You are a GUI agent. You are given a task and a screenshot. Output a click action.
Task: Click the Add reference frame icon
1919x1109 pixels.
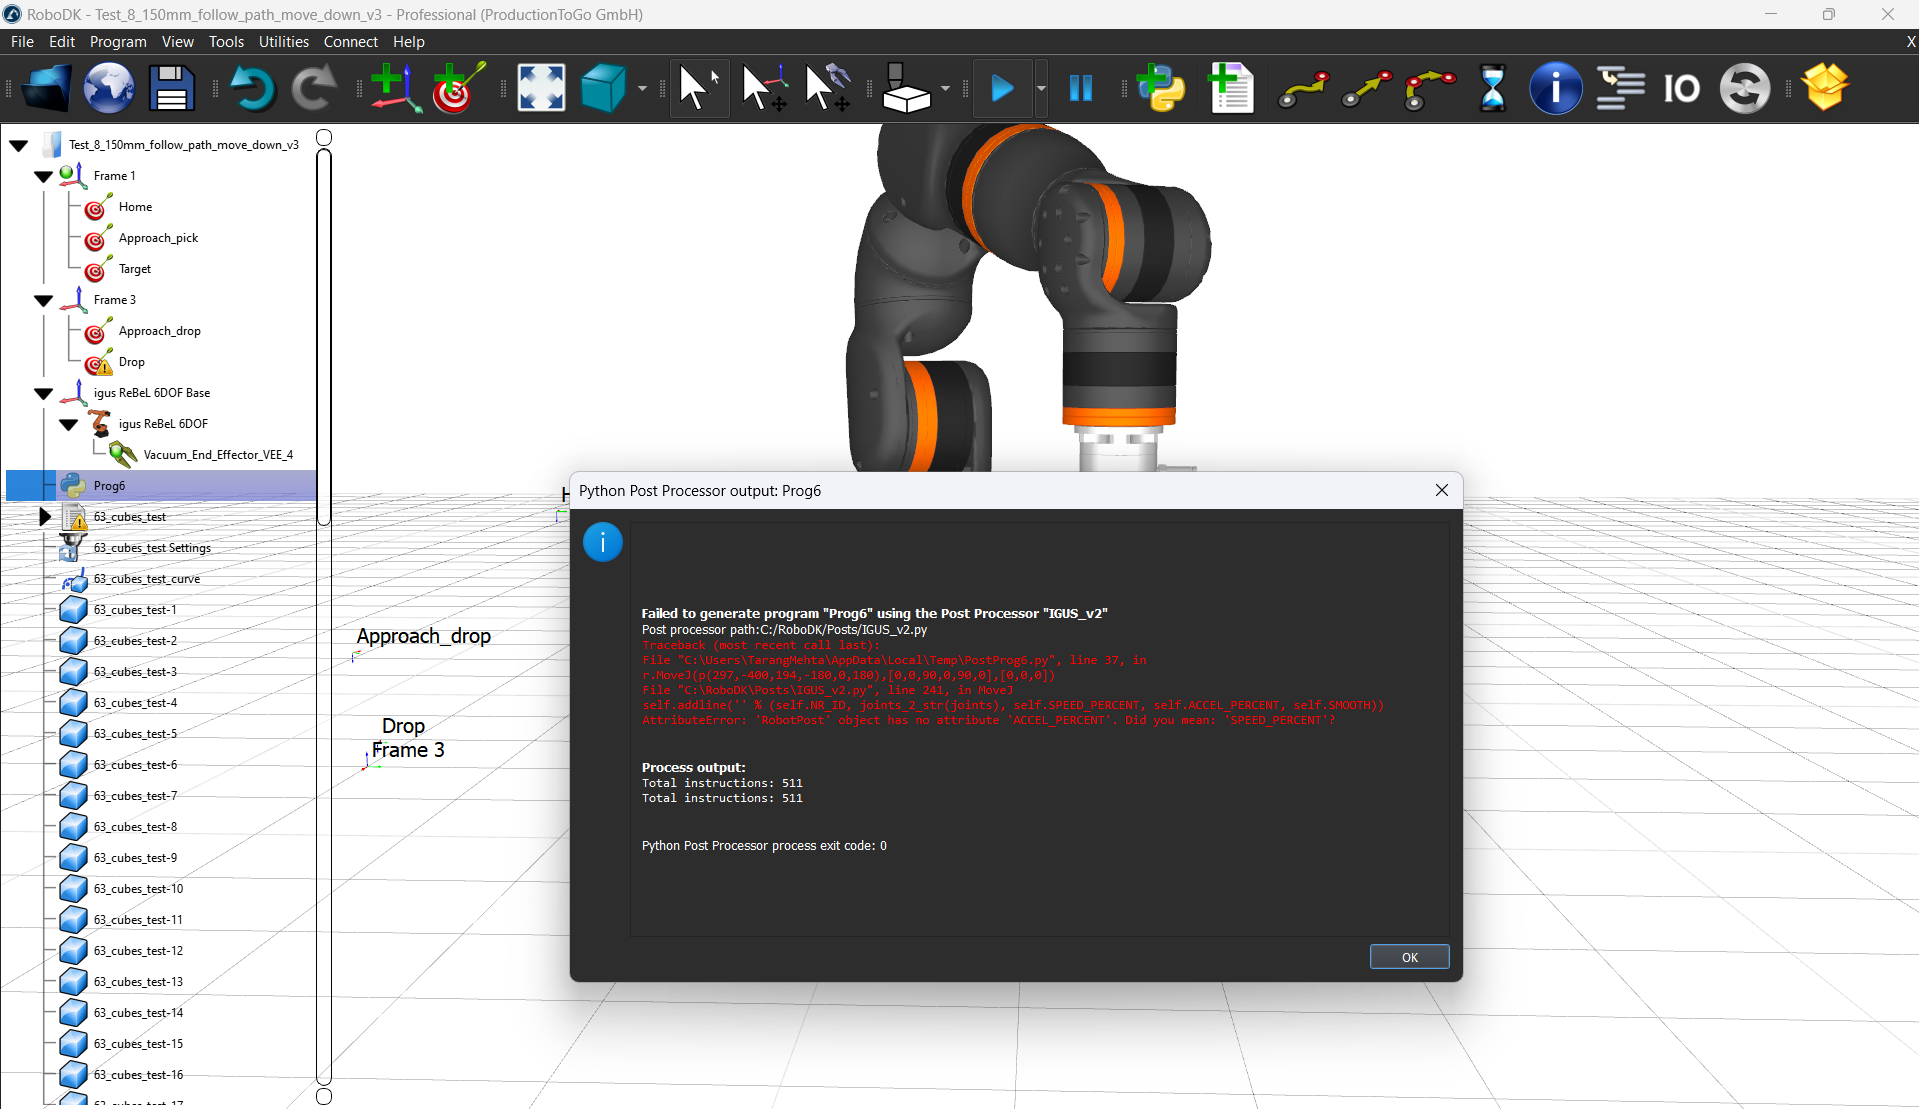(394, 89)
